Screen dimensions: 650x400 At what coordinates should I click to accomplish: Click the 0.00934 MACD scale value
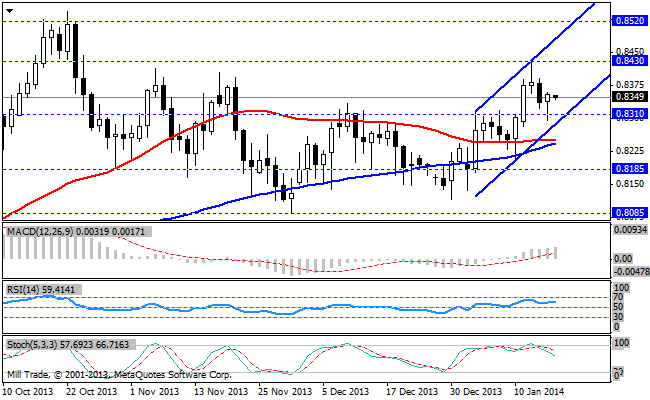(630, 229)
